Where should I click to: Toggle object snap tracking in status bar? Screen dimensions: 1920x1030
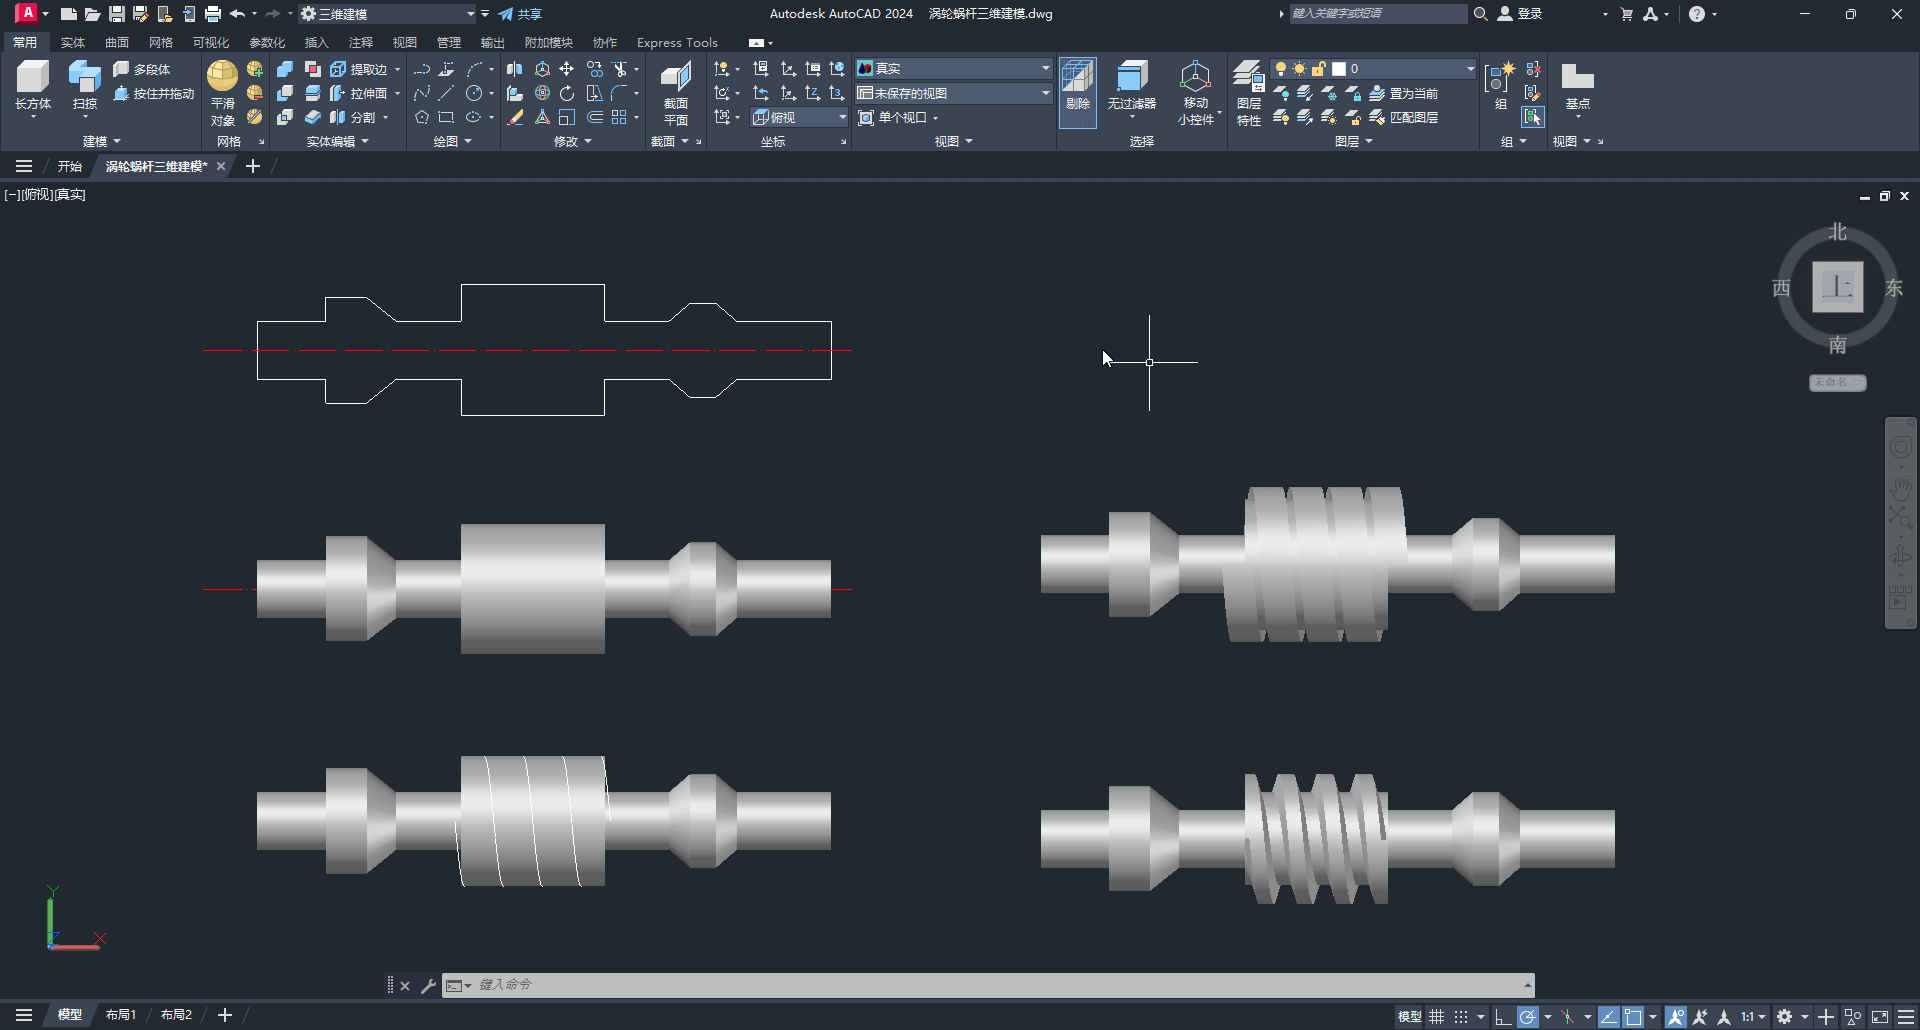click(1608, 1016)
